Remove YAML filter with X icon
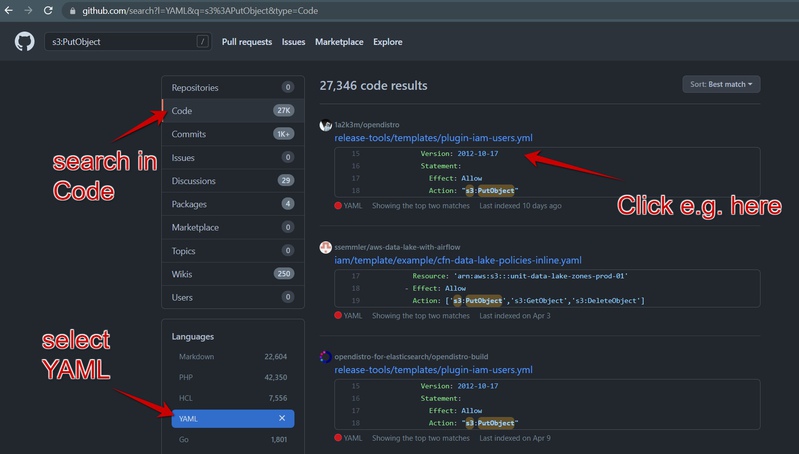The width and height of the screenshot is (799, 454). [282, 418]
